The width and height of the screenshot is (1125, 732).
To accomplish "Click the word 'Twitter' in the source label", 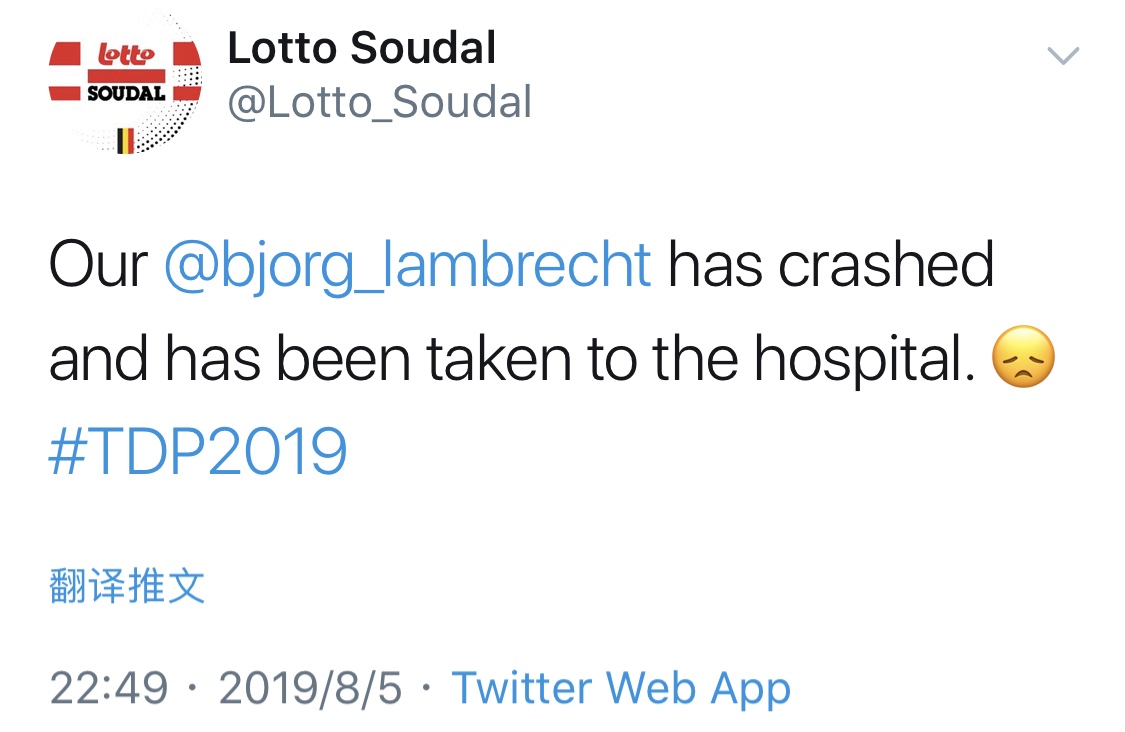I will 522,688.
